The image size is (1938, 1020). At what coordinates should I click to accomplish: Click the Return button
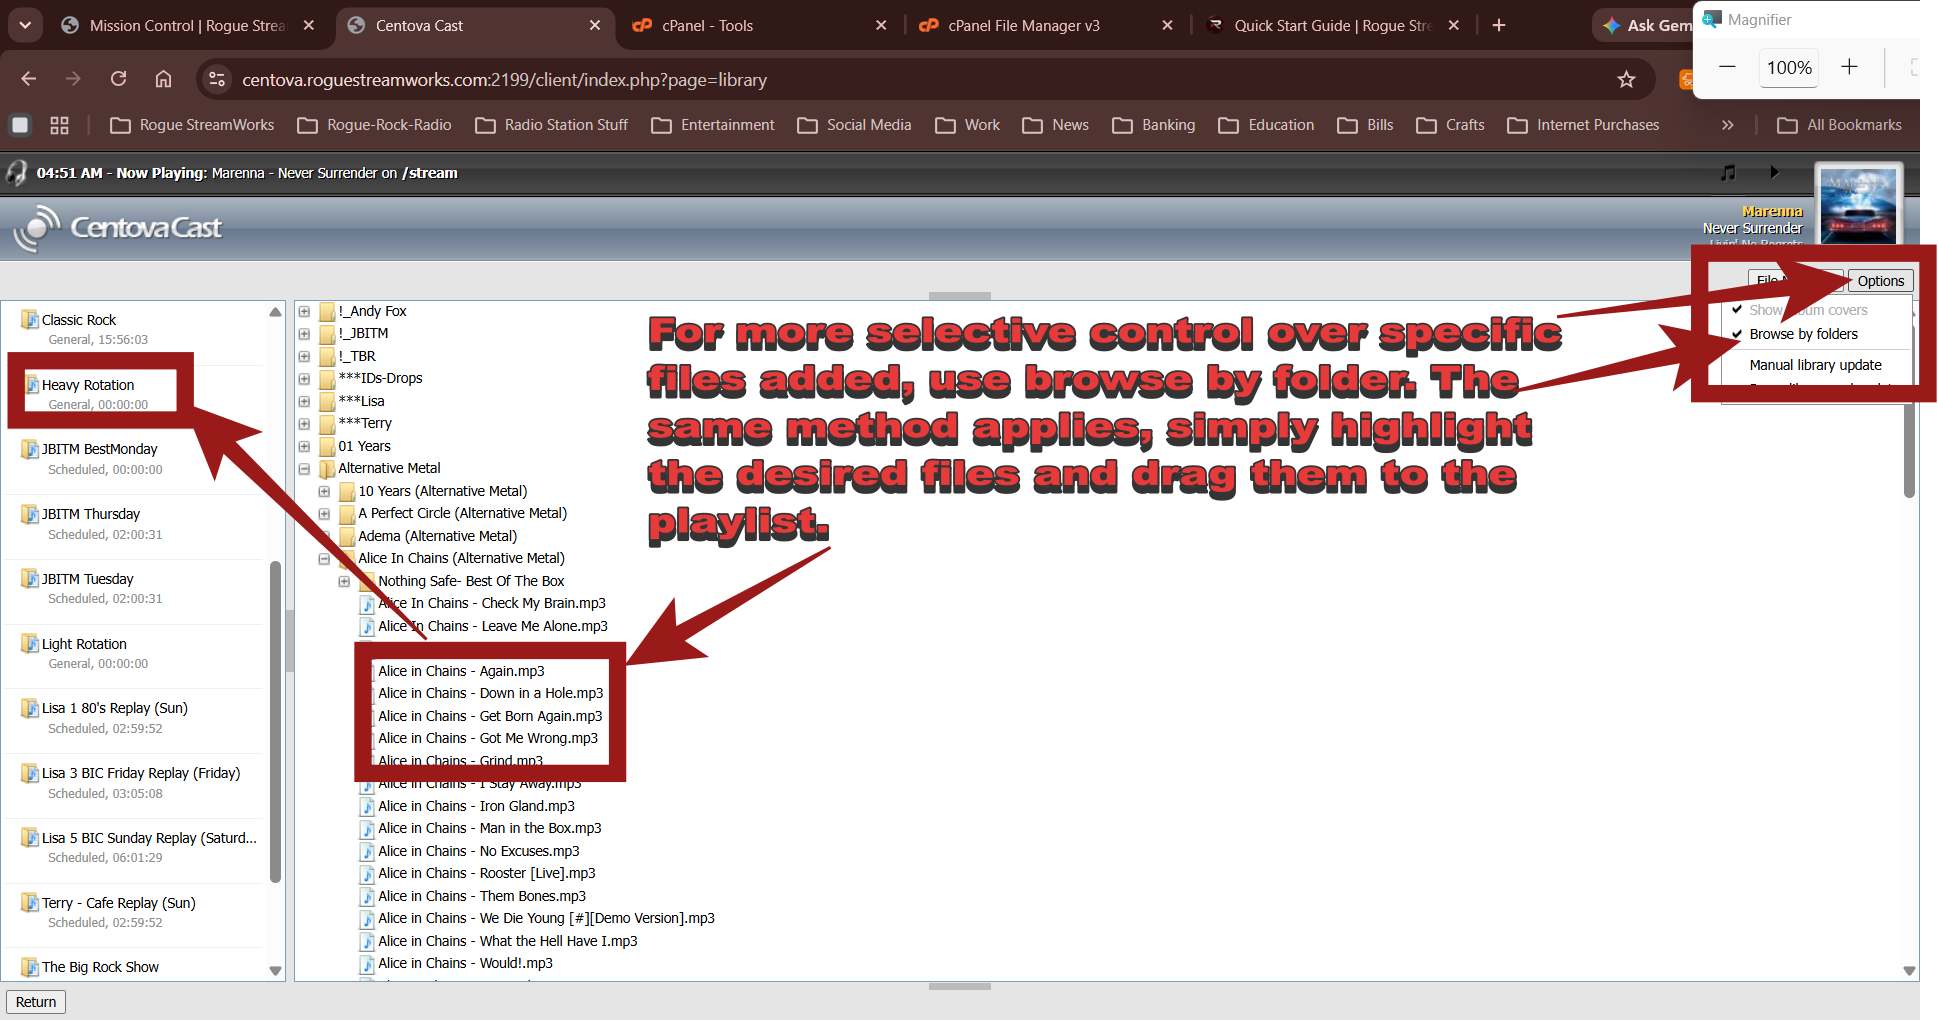[36, 1002]
